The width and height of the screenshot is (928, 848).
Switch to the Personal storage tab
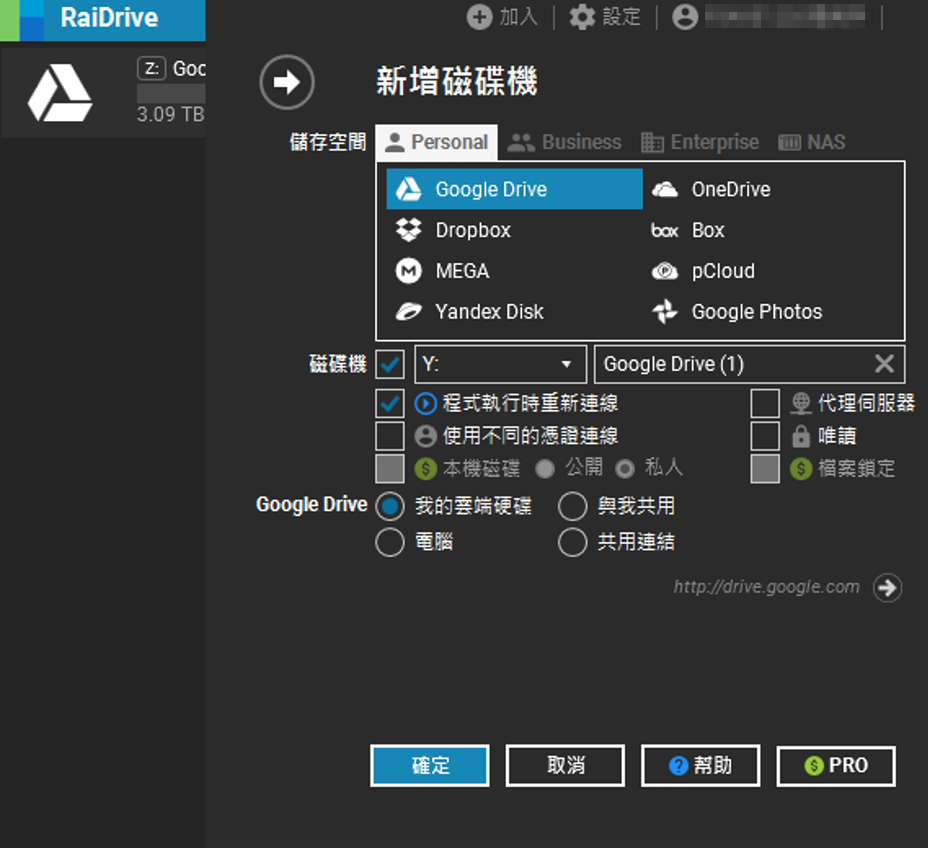[436, 143]
